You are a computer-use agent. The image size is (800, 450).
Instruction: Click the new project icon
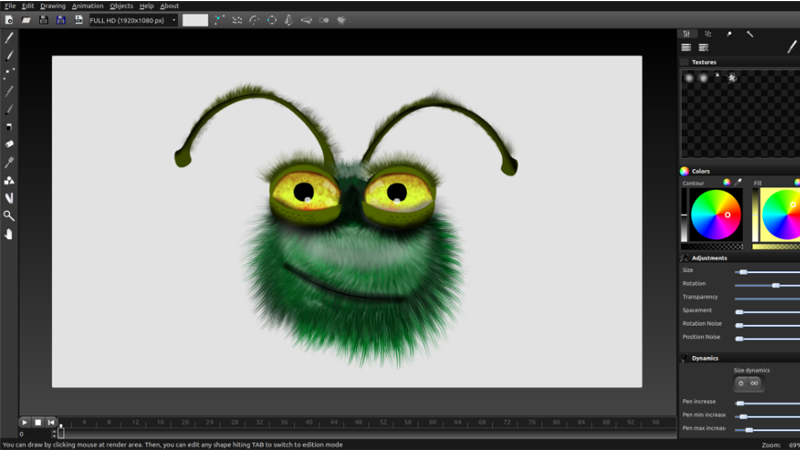point(8,20)
